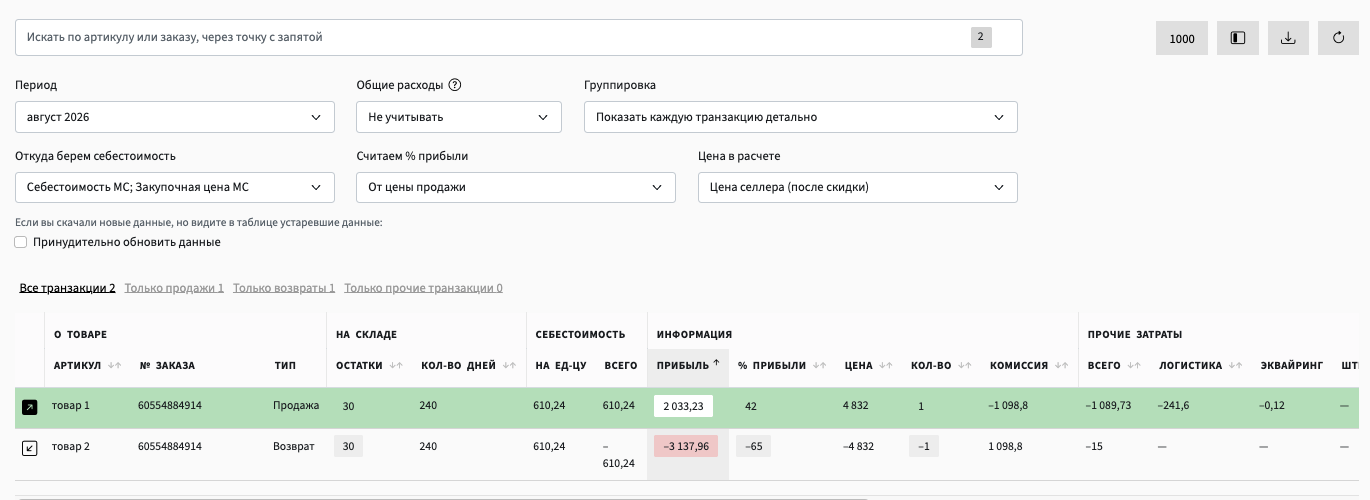1370x500 pixels.
Task: Sort by Цена column arrows
Action: coord(885,366)
